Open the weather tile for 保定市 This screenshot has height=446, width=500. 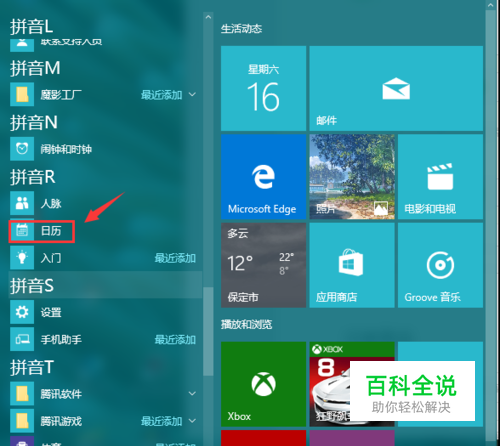(263, 265)
